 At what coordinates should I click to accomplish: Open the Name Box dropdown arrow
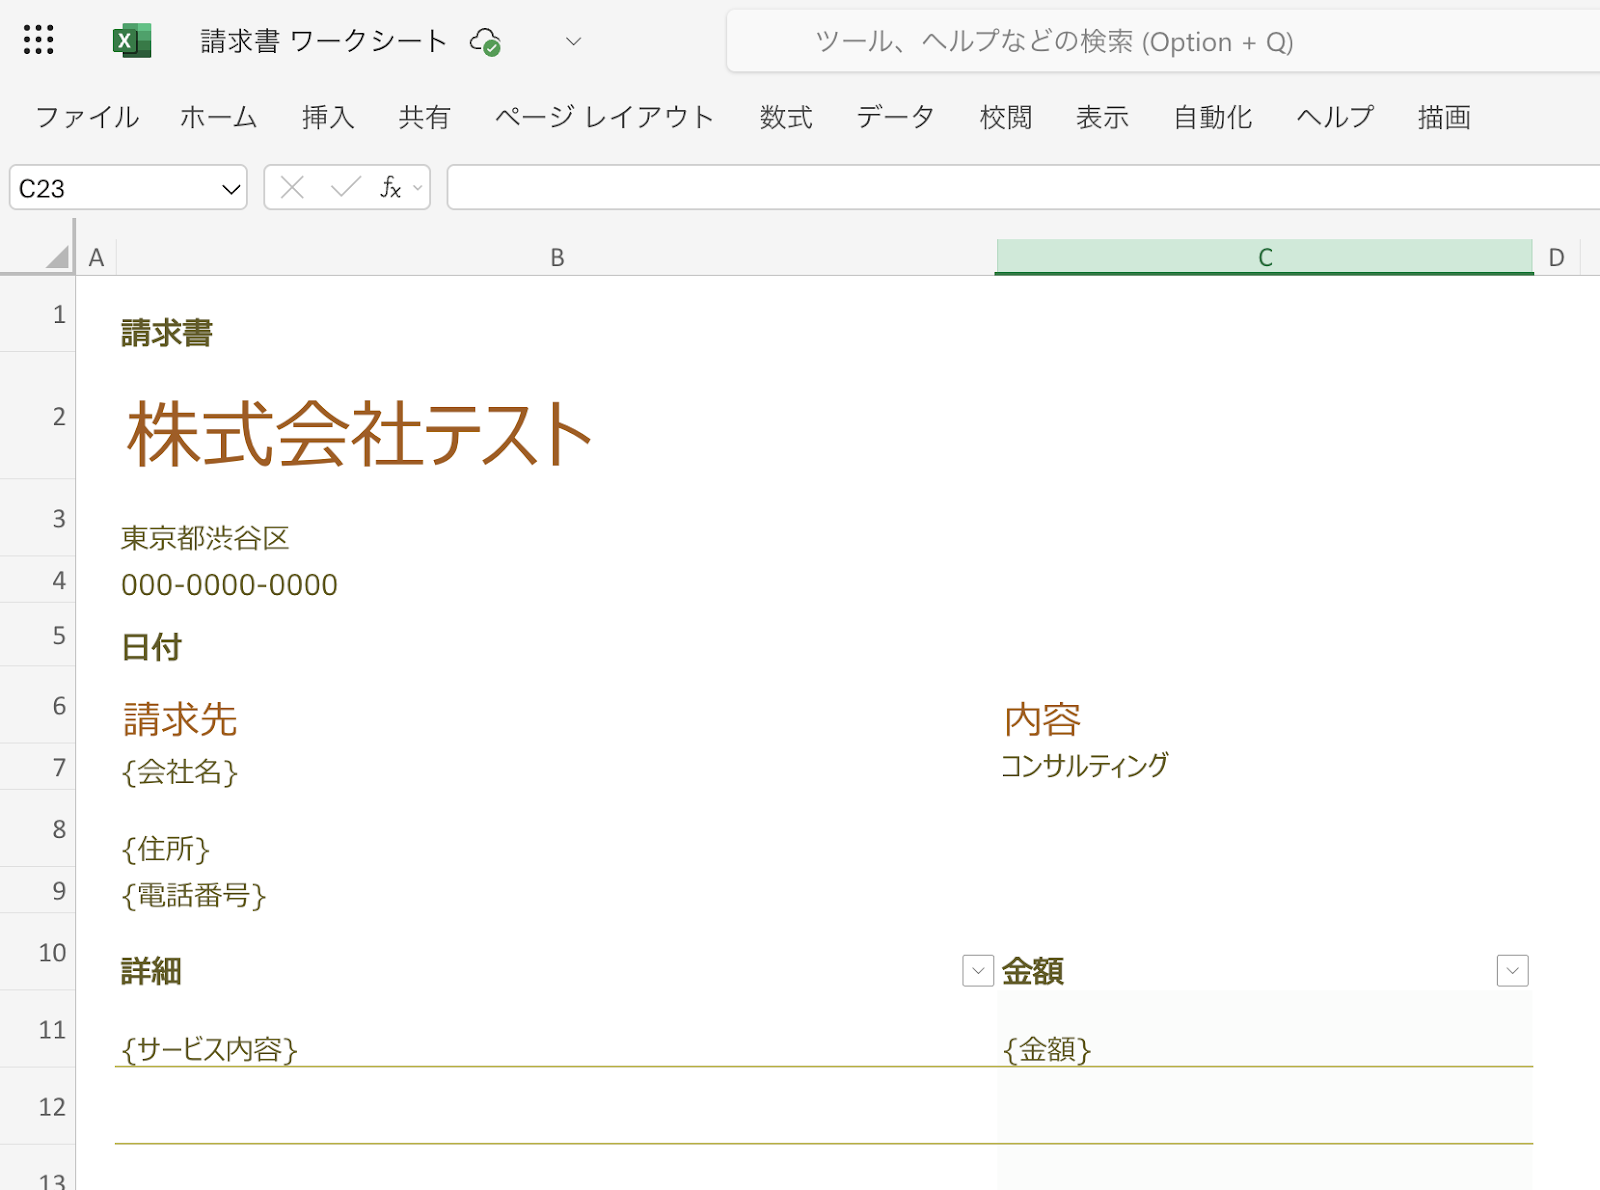(x=231, y=189)
